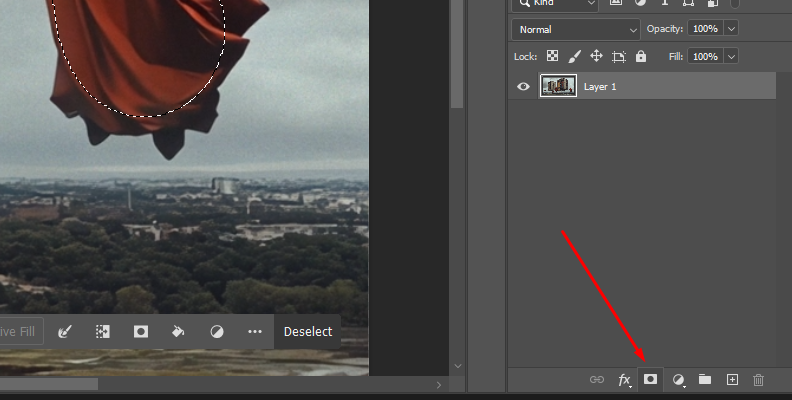
Task: Open the Normal blend mode dropdown
Action: click(x=575, y=30)
